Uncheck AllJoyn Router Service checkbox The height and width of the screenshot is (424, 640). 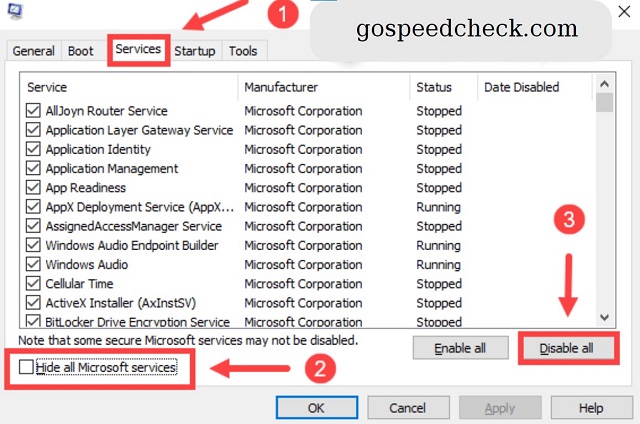pyautogui.click(x=33, y=111)
